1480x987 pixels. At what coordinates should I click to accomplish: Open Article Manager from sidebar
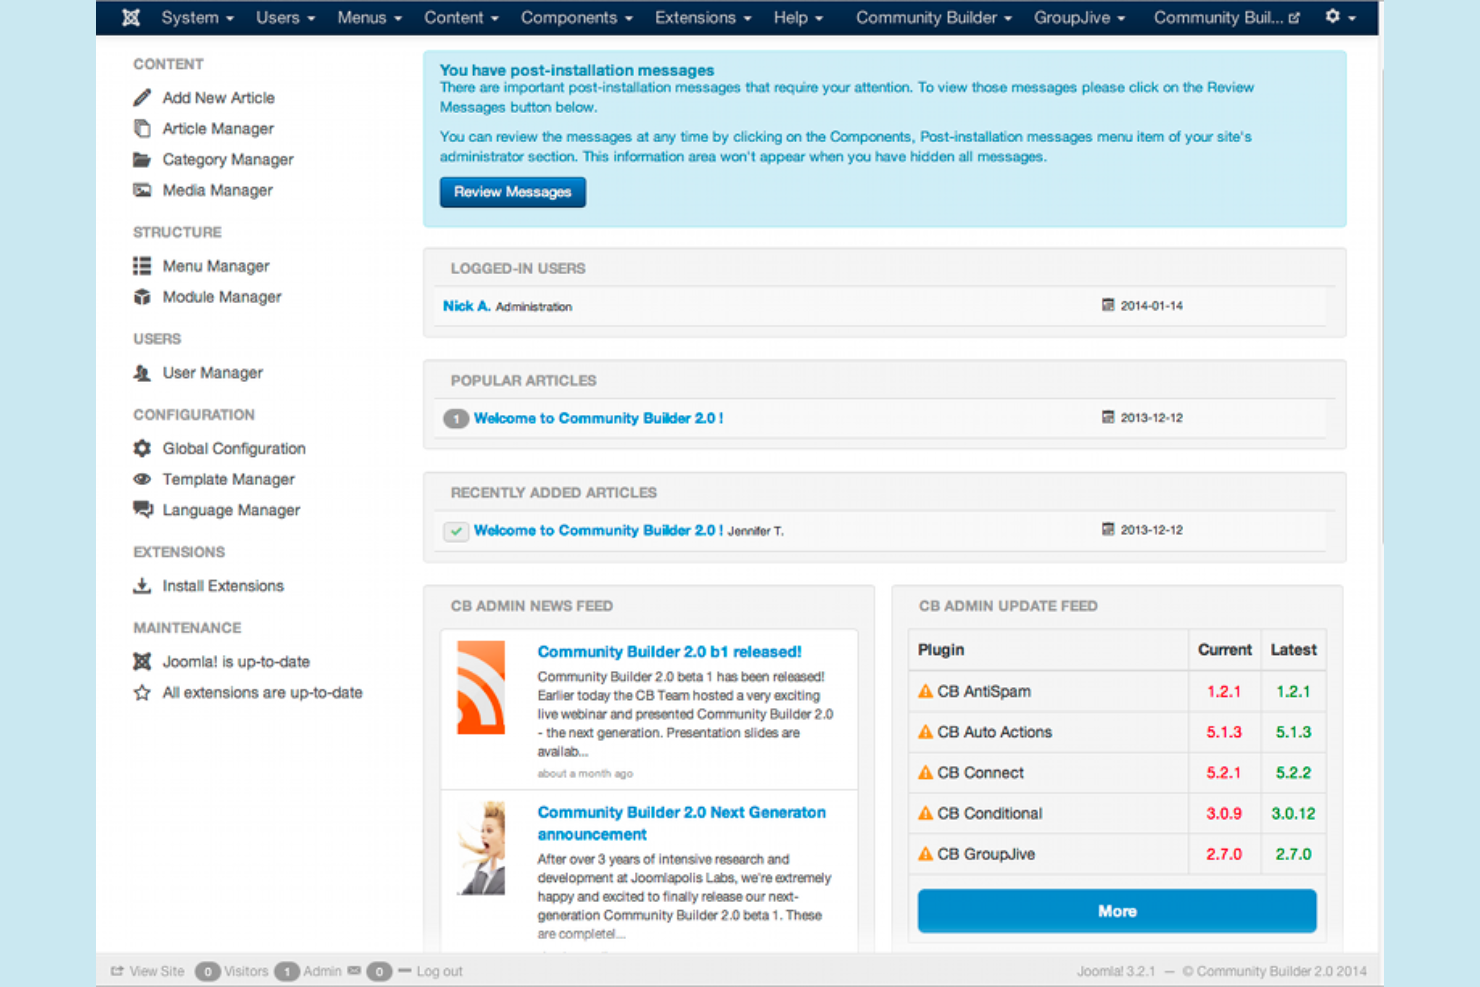218,128
